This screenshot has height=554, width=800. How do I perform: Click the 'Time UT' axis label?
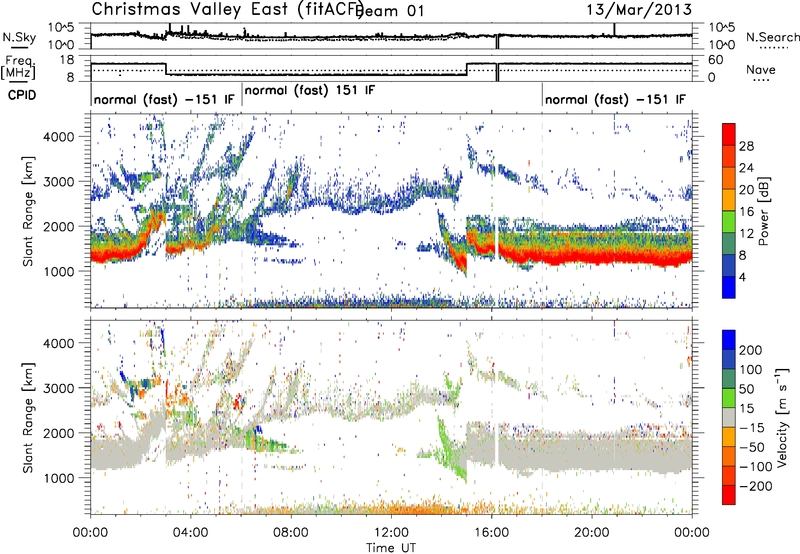pyautogui.click(x=391, y=548)
